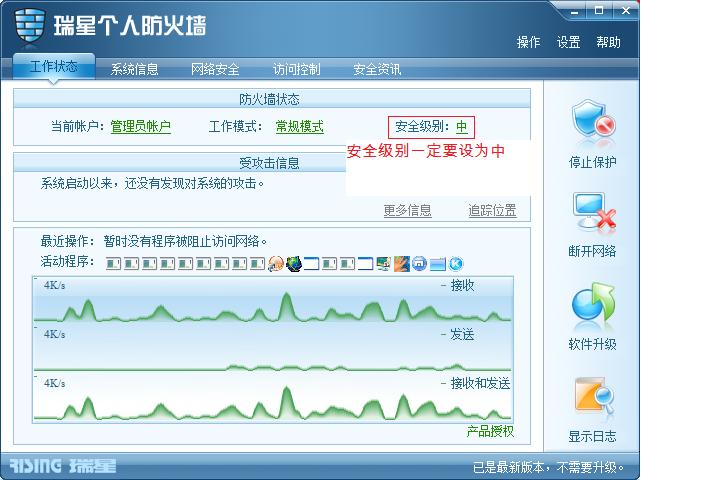The height and width of the screenshot is (480, 720).
Task: Open the 网络安全 tab
Action: pyautogui.click(x=215, y=69)
